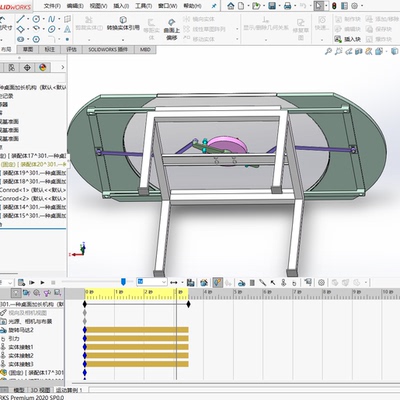Select 装配体18^301 tree item
This screenshot has height=400, width=400.
pyautogui.click(x=33, y=182)
